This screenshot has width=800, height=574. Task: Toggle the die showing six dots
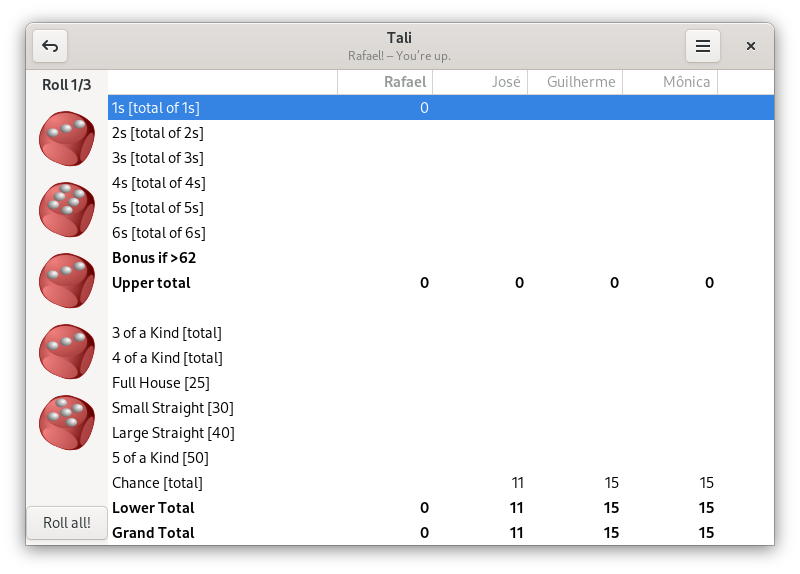point(66,209)
